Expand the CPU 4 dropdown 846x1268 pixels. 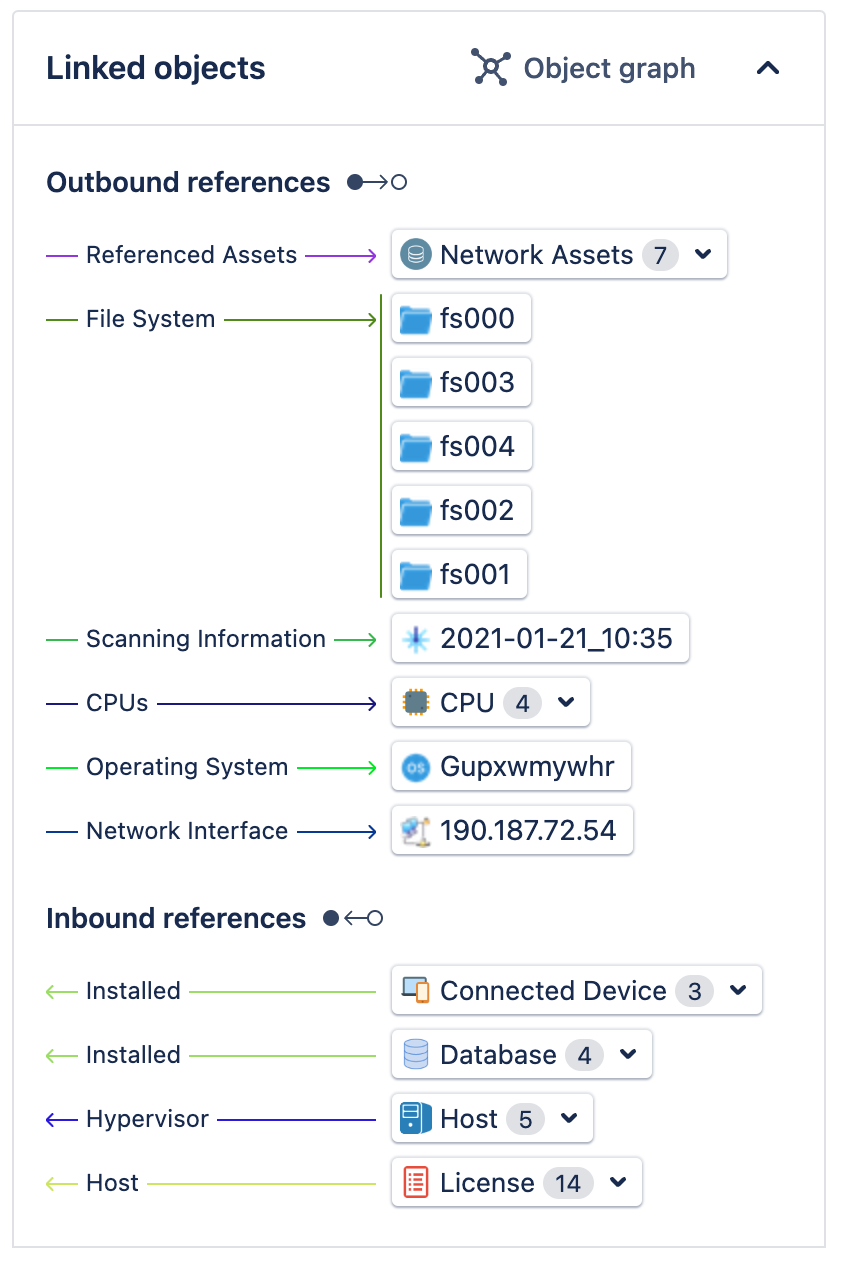tap(566, 703)
